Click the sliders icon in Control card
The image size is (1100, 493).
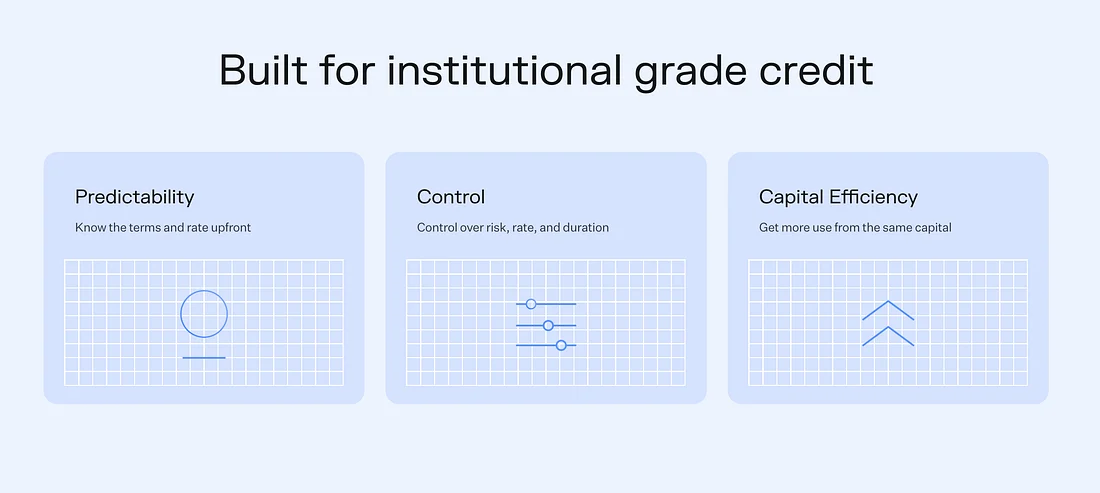(546, 325)
